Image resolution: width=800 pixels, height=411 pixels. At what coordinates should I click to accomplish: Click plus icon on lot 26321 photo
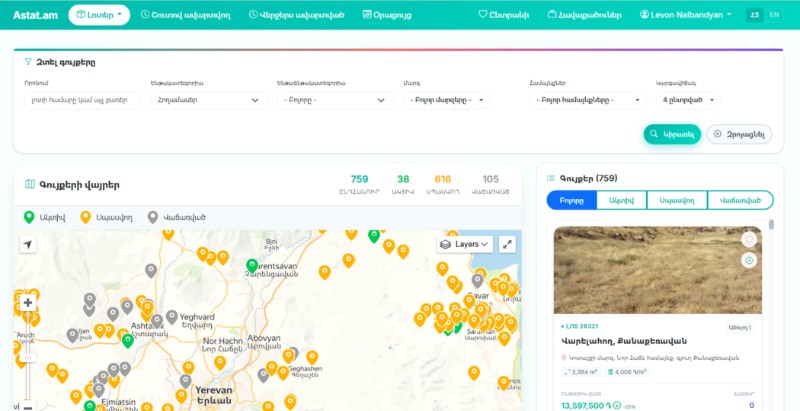(749, 261)
